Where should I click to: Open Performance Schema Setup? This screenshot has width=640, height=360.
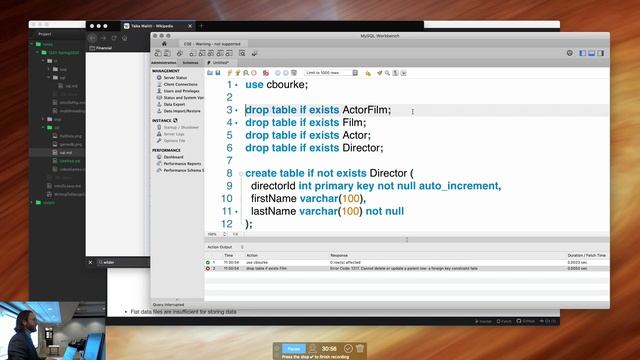click(x=183, y=170)
